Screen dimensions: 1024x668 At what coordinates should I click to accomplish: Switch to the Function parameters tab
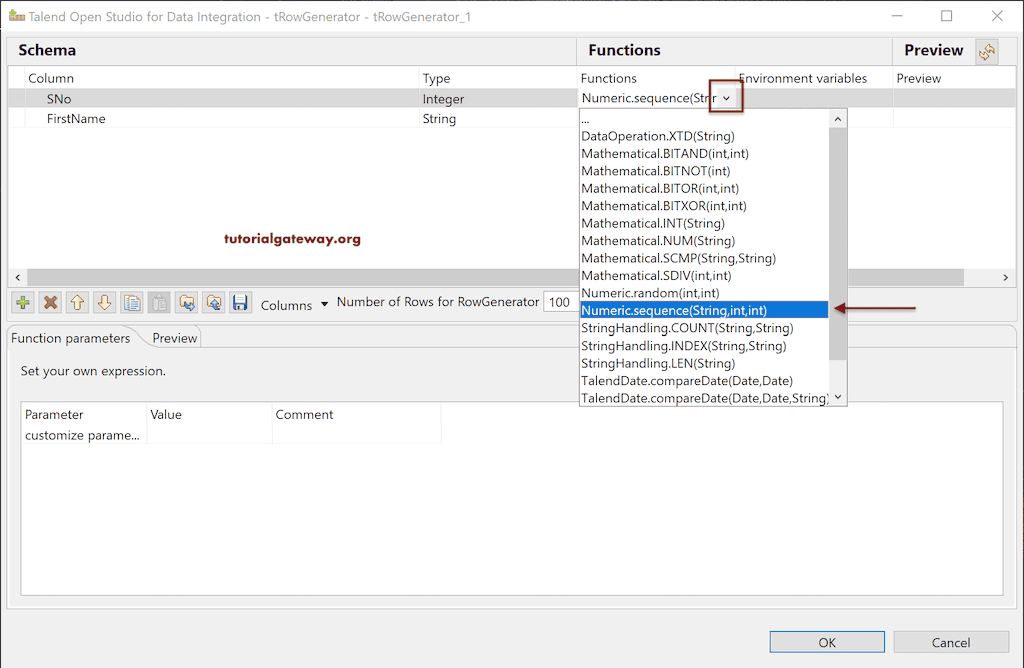coord(71,338)
